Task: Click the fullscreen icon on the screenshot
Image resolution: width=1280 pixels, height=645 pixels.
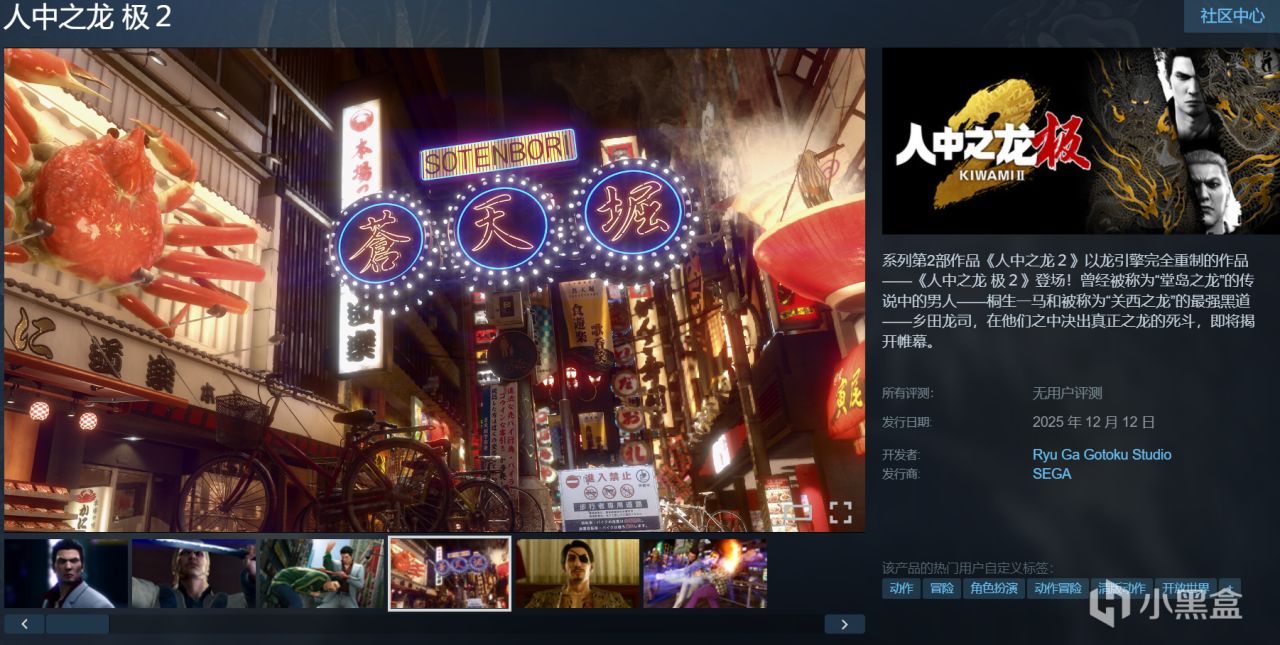Action: (841, 513)
